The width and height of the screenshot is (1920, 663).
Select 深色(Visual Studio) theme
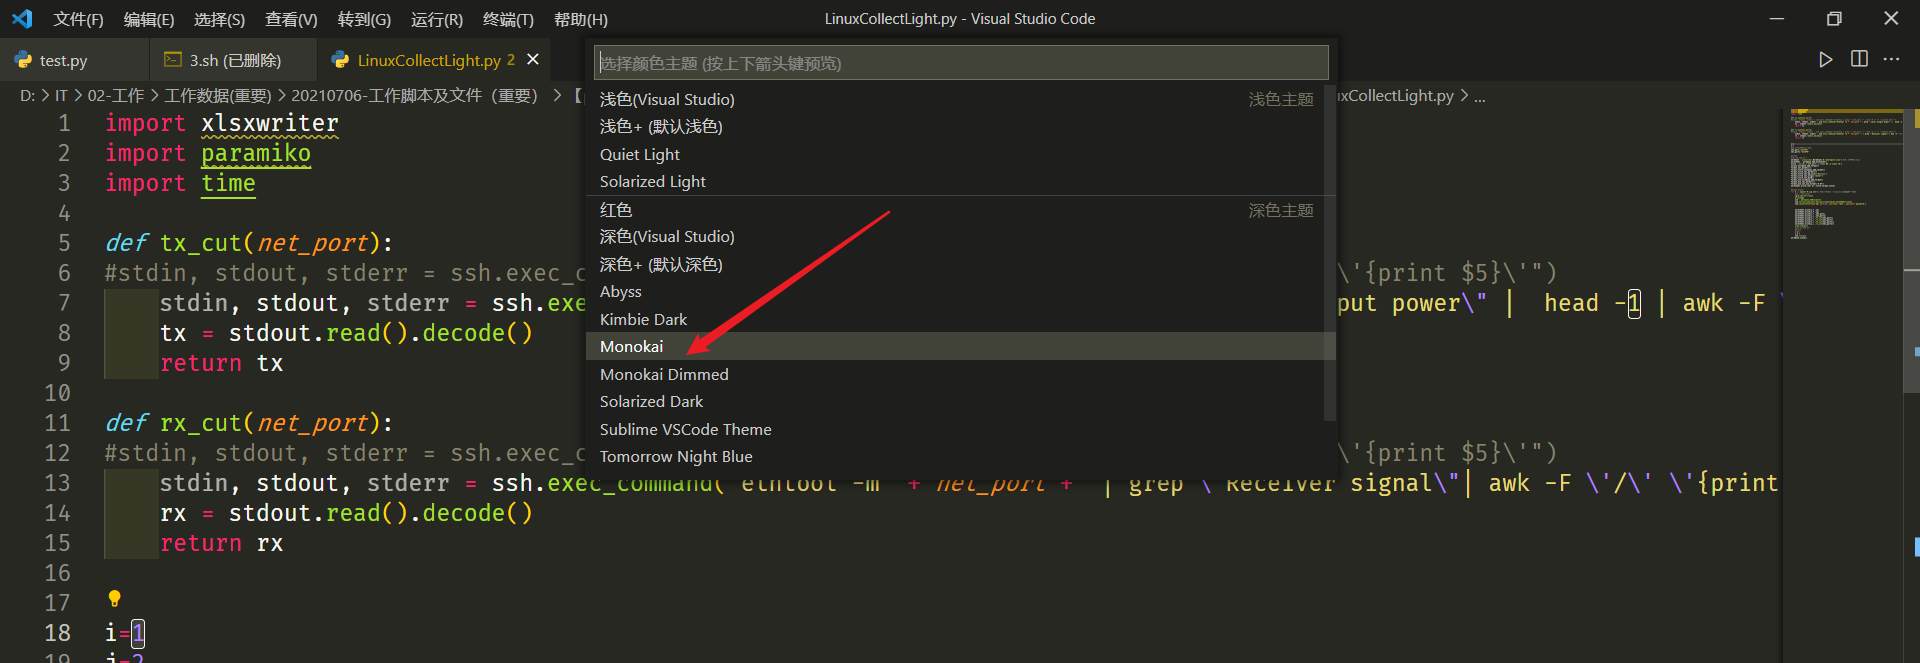point(960,236)
